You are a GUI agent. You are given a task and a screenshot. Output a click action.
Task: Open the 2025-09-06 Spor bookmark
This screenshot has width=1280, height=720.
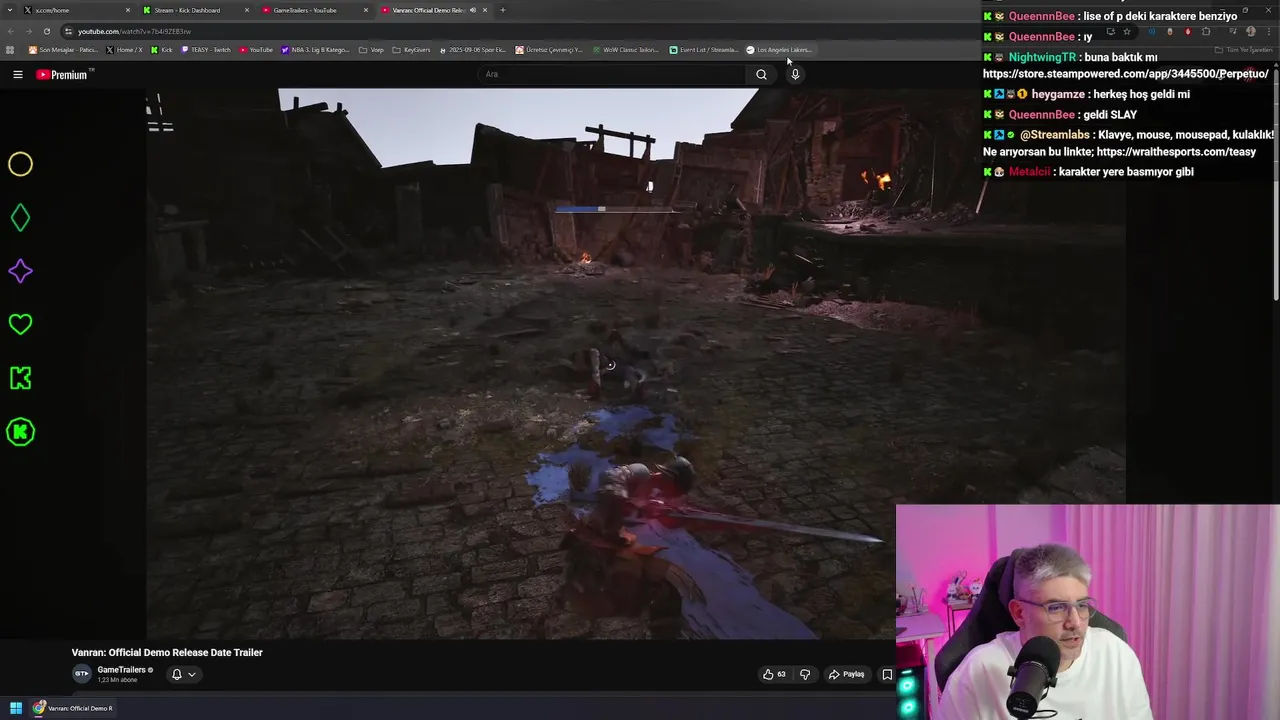pos(473,50)
